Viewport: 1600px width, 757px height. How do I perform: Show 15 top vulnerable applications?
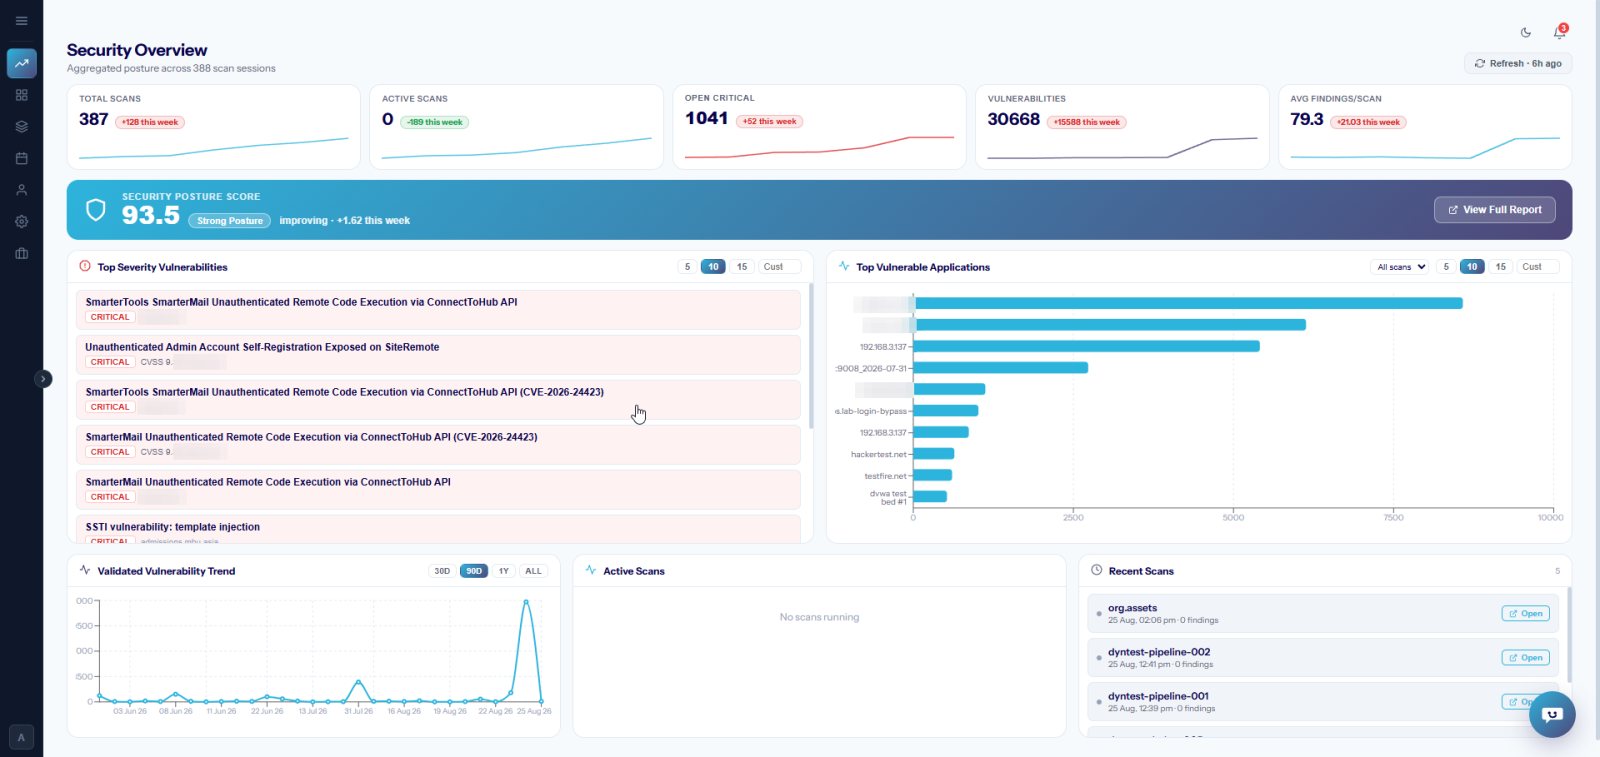[x=1501, y=267]
